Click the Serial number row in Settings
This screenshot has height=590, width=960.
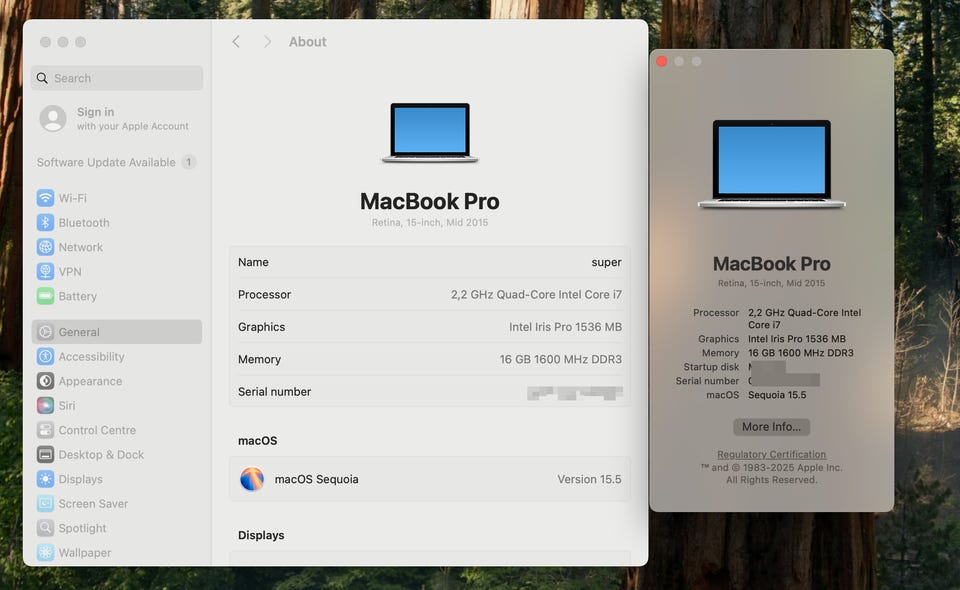tap(430, 392)
